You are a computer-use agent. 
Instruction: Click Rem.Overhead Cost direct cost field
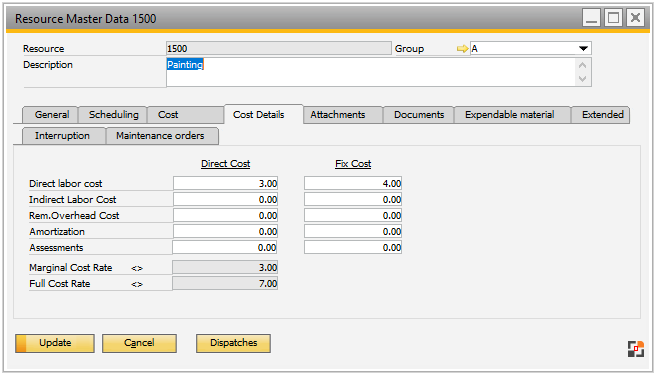click(225, 216)
